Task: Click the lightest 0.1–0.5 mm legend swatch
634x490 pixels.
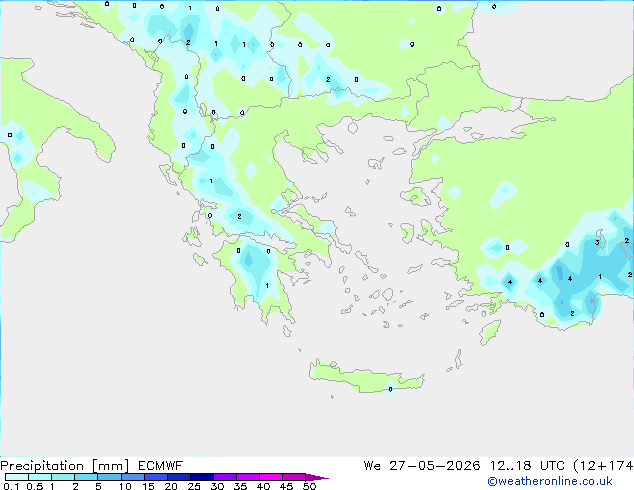Action: pyautogui.click(x=17, y=477)
